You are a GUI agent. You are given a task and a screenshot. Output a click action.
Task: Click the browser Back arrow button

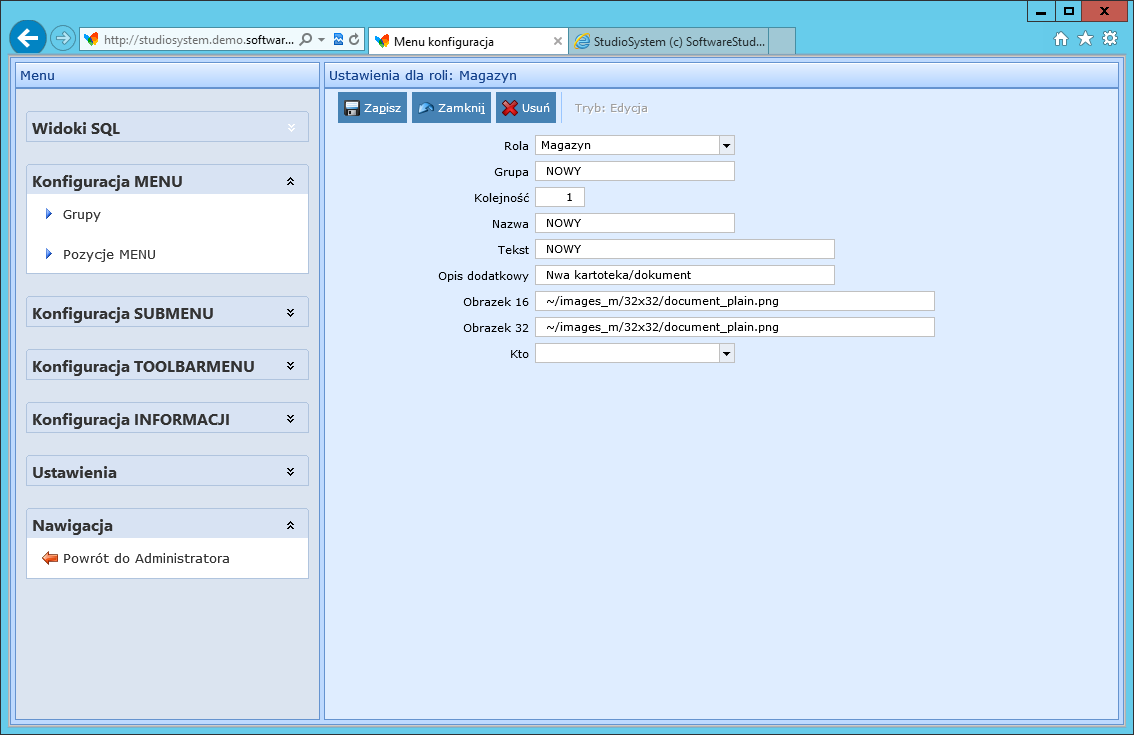tap(28, 38)
